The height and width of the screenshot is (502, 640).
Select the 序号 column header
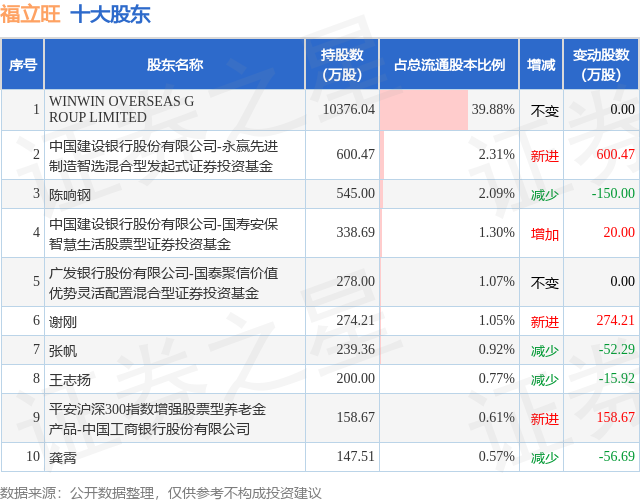click(22, 64)
